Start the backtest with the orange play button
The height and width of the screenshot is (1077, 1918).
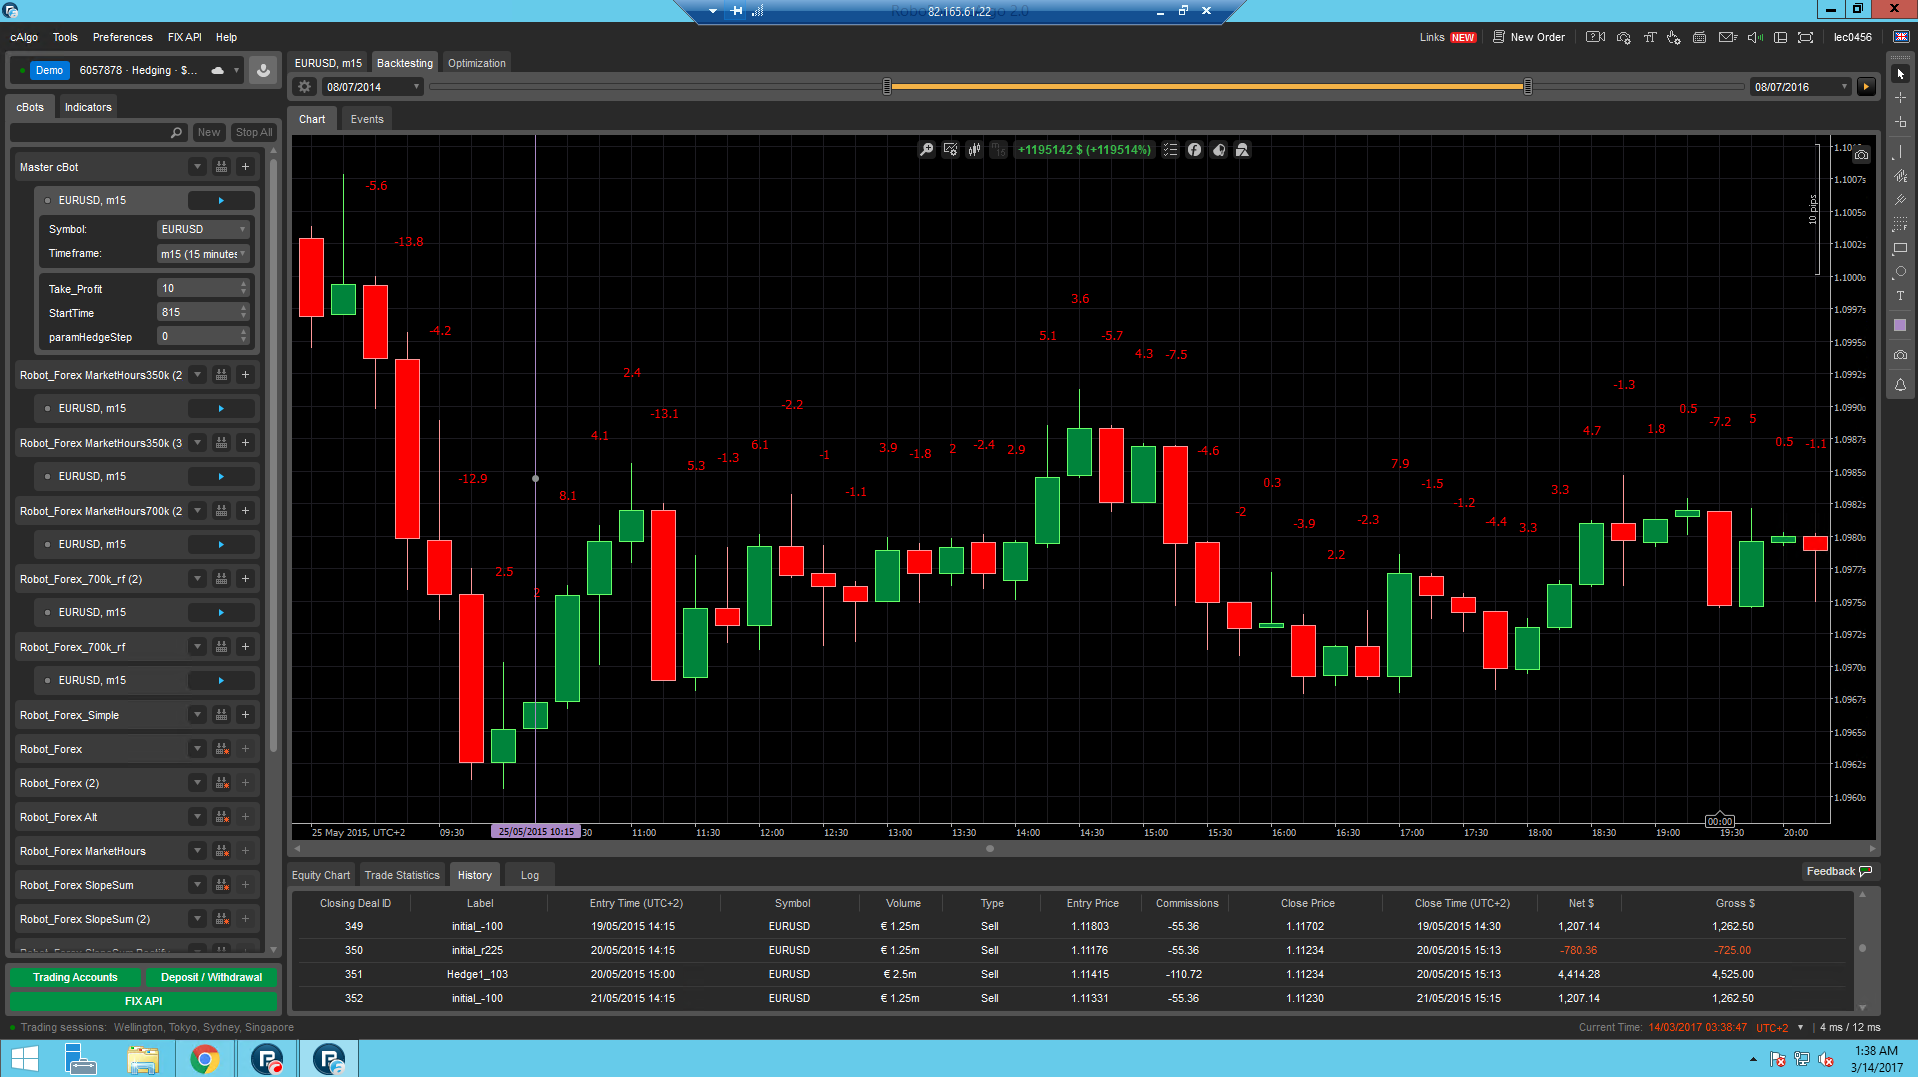[1866, 87]
